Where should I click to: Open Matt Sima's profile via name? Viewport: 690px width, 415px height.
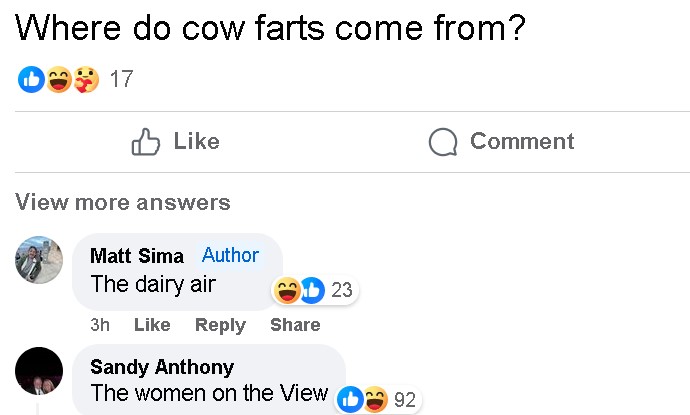[x=137, y=256]
